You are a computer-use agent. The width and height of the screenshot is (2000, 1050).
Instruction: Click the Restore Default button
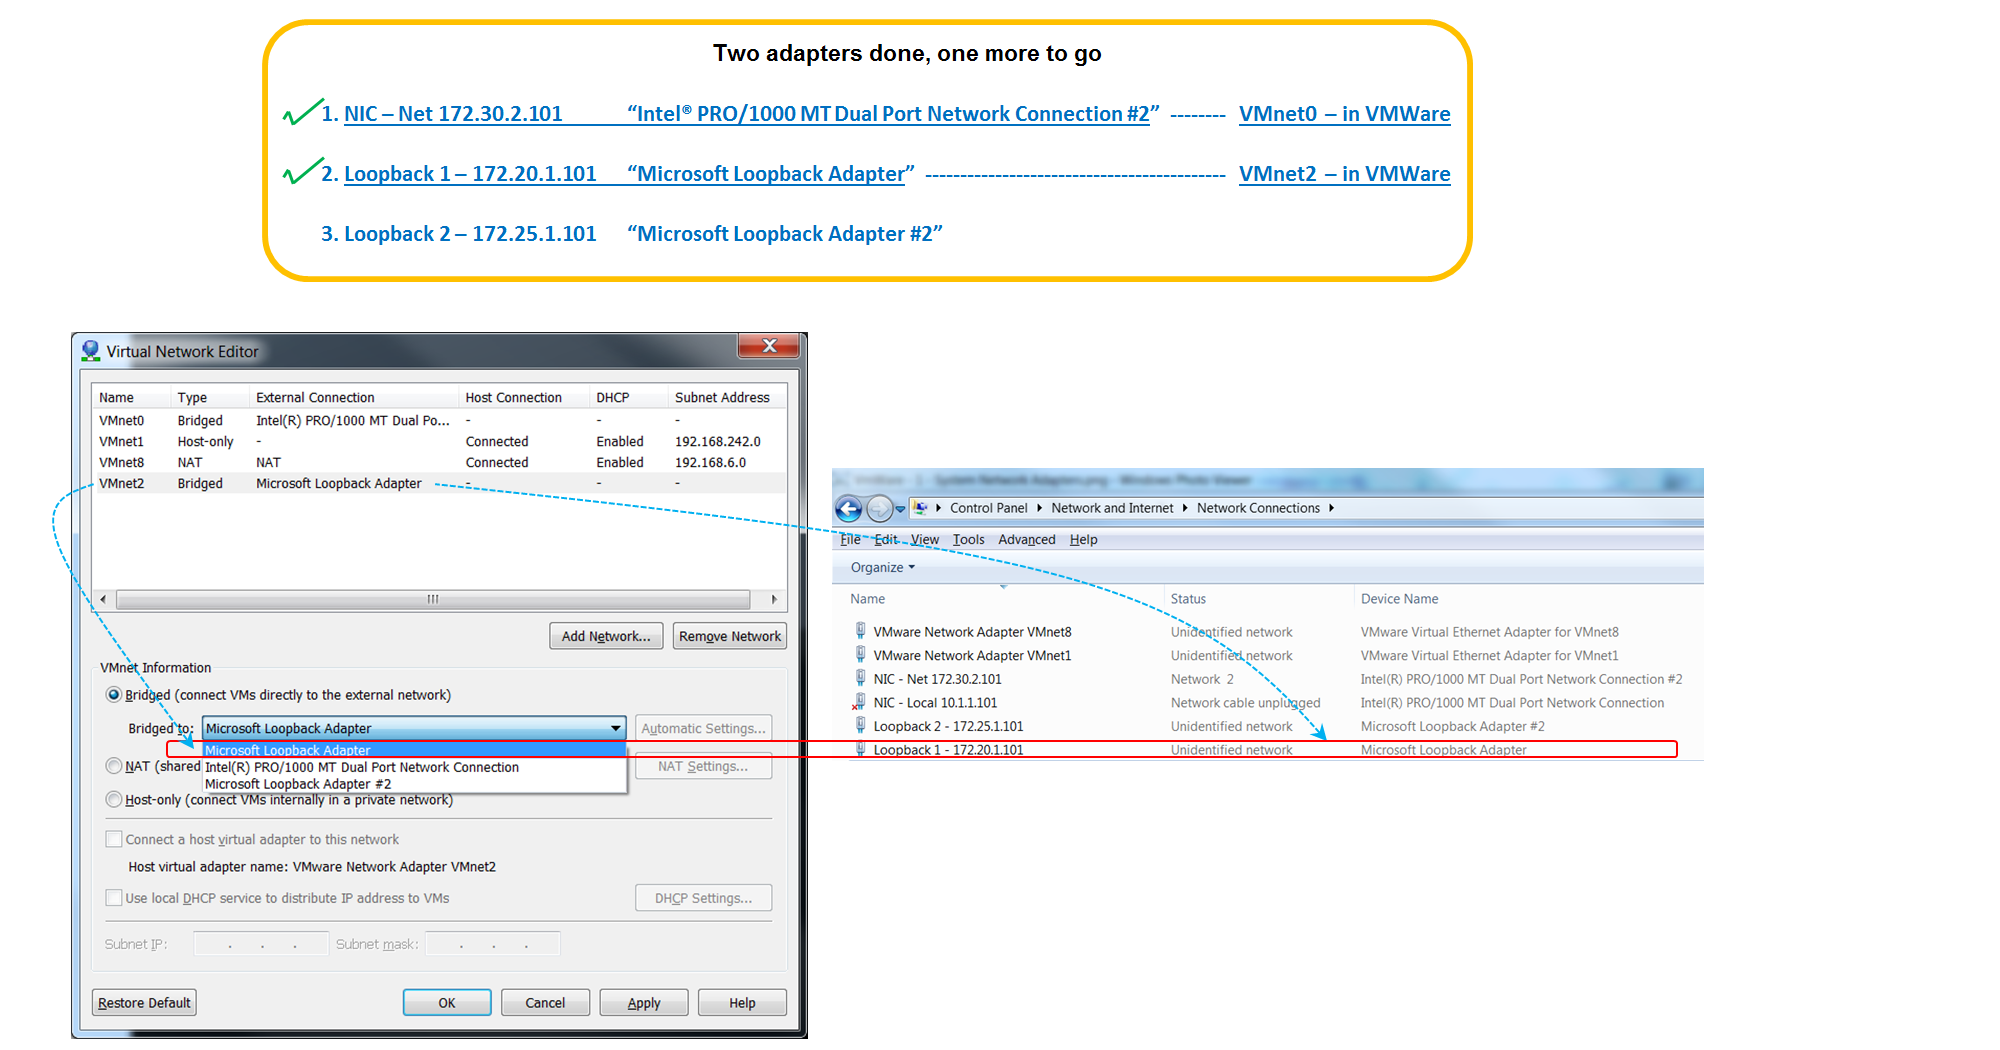tap(143, 1002)
